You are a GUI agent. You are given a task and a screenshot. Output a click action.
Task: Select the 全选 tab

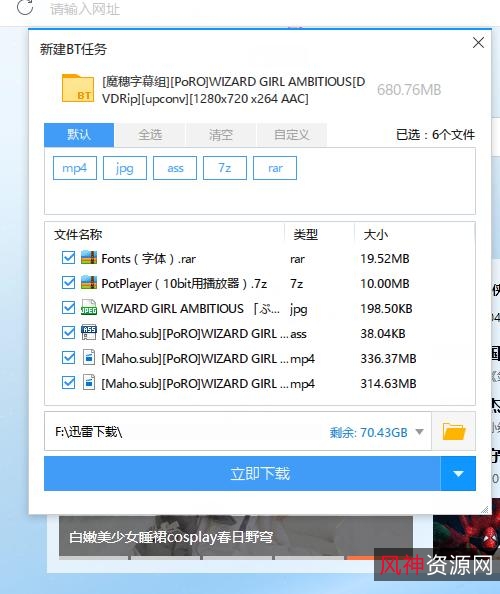tap(150, 134)
